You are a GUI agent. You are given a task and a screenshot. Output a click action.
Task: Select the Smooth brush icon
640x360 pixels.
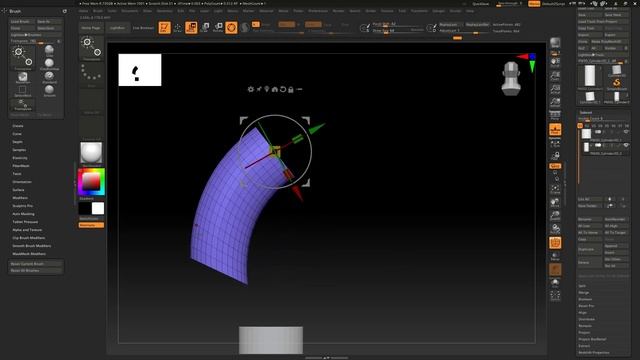tap(49, 90)
